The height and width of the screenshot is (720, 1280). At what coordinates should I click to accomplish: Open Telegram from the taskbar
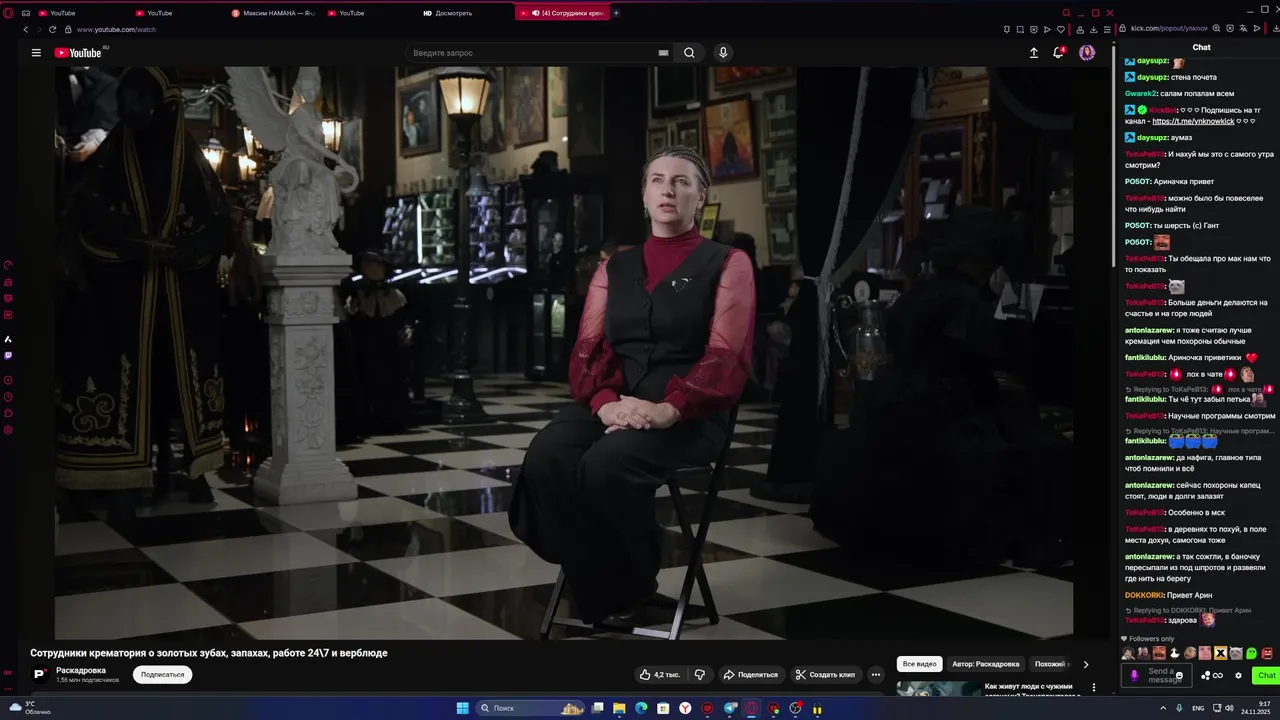point(730,708)
